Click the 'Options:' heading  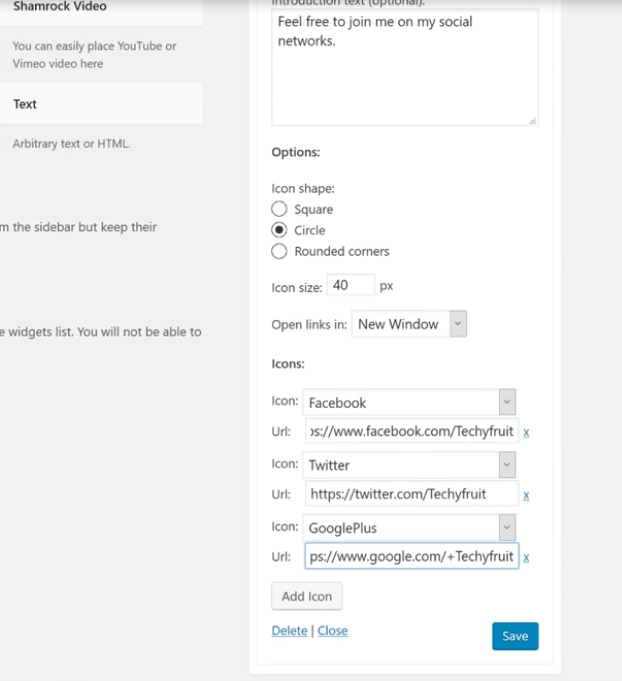click(x=296, y=152)
